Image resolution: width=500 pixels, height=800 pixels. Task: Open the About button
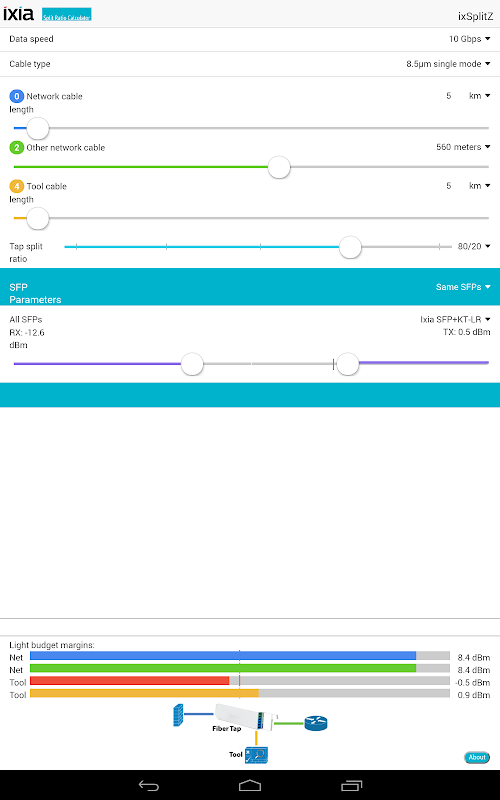pos(477,757)
